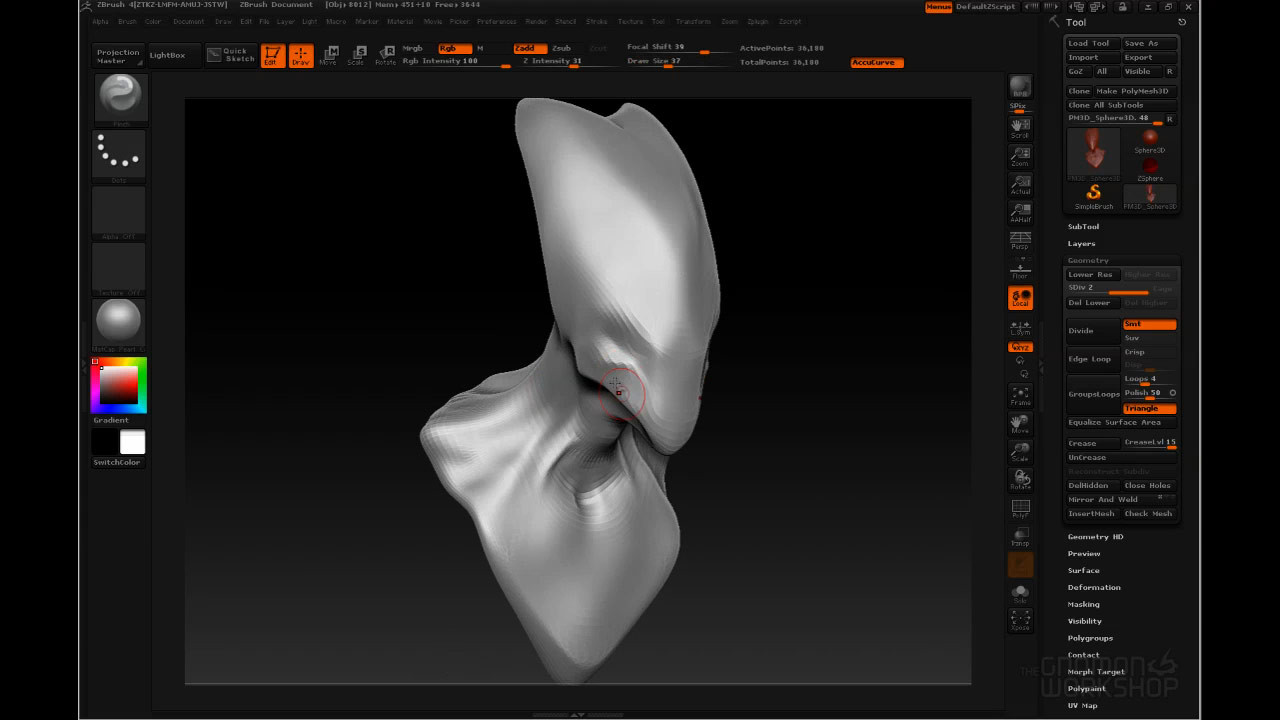Click the Actual size icon
The height and width of the screenshot is (720, 1280).
pos(1020,184)
